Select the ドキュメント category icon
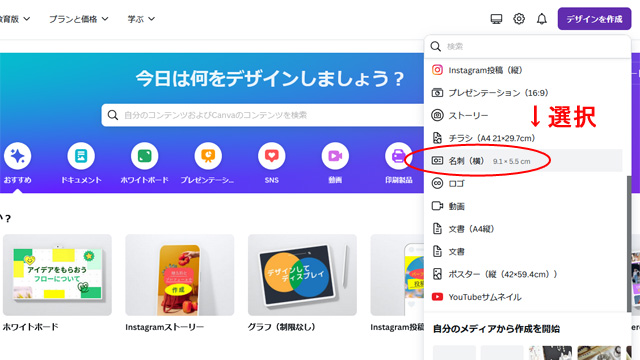 81,156
